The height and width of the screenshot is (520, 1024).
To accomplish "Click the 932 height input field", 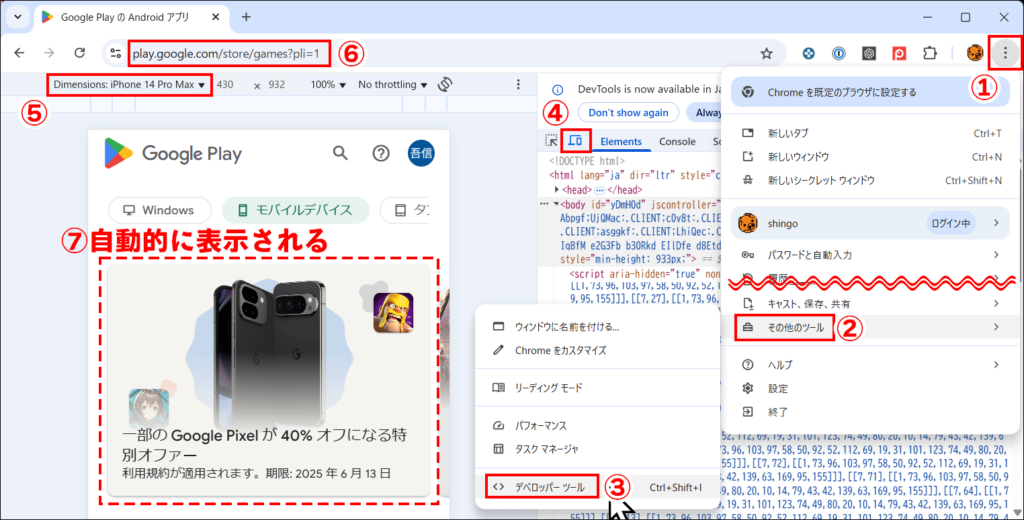I will pos(276,85).
